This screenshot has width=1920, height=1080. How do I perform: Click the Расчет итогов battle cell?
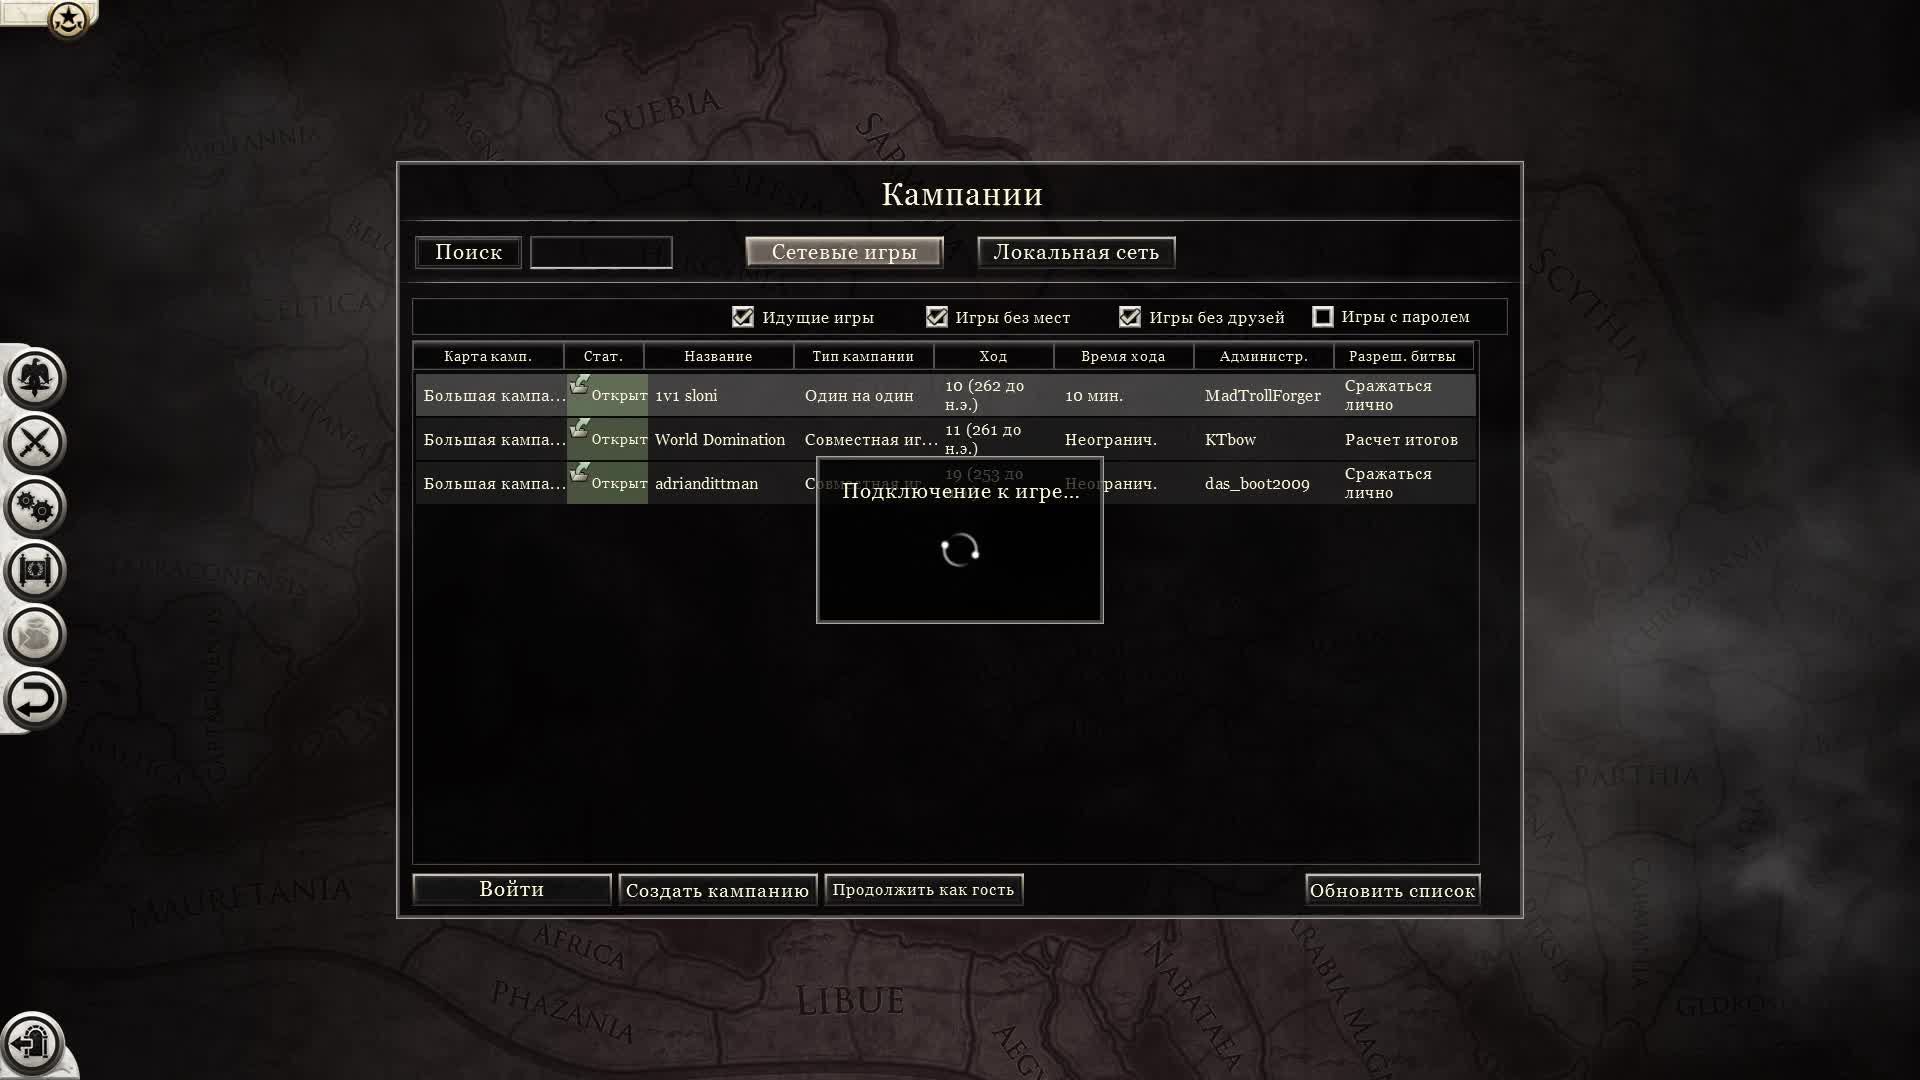[1401, 439]
